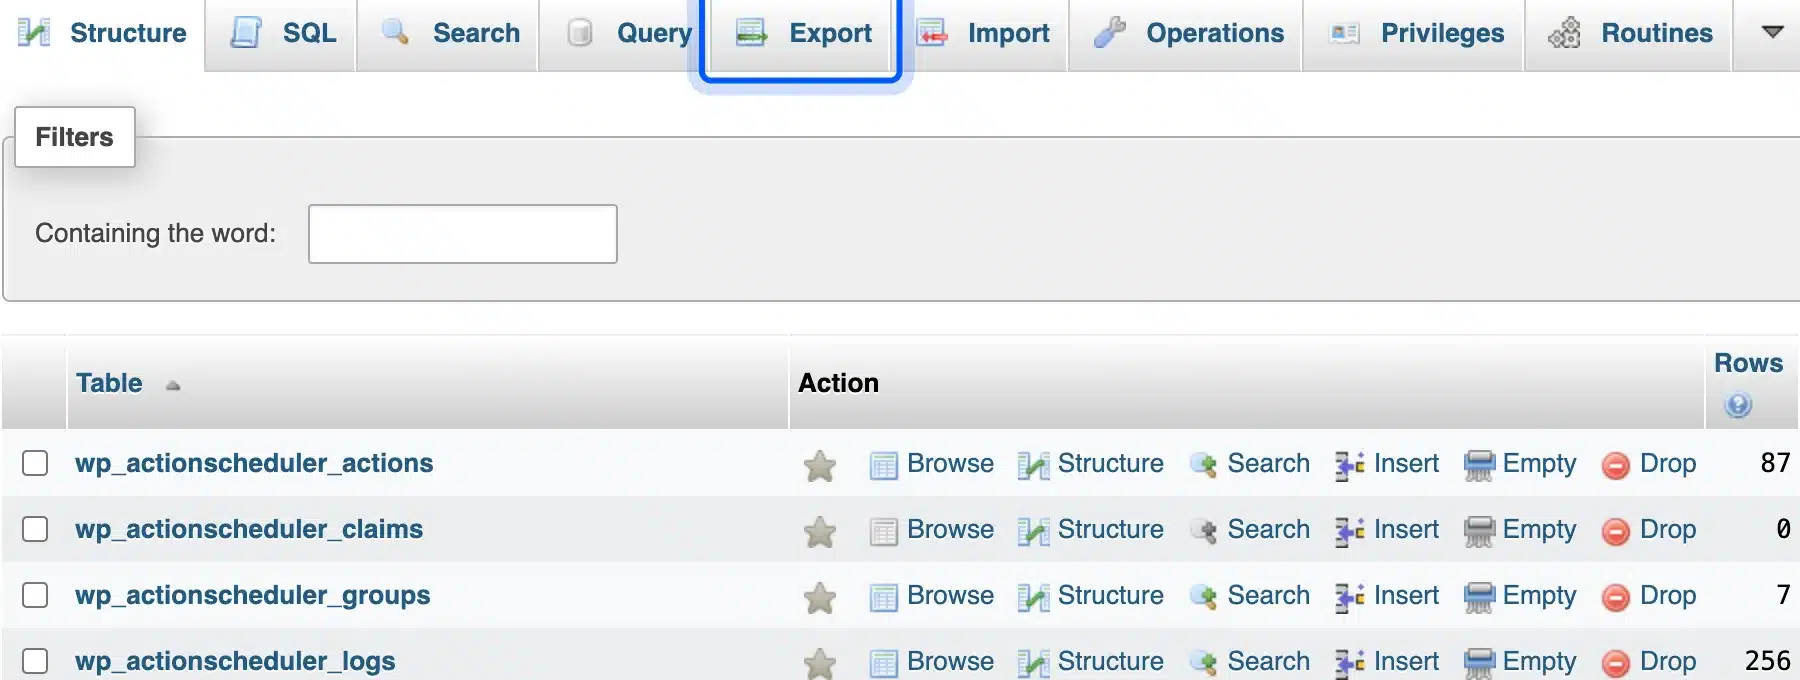Click Empty icon for wp_actionscheduler_actions
The image size is (1800, 680).
point(1479,466)
